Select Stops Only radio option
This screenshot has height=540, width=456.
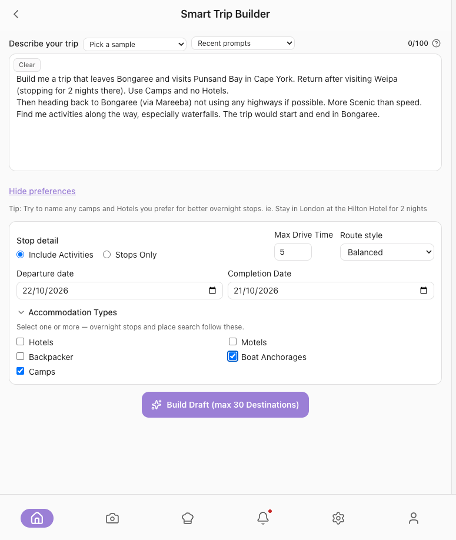107,255
